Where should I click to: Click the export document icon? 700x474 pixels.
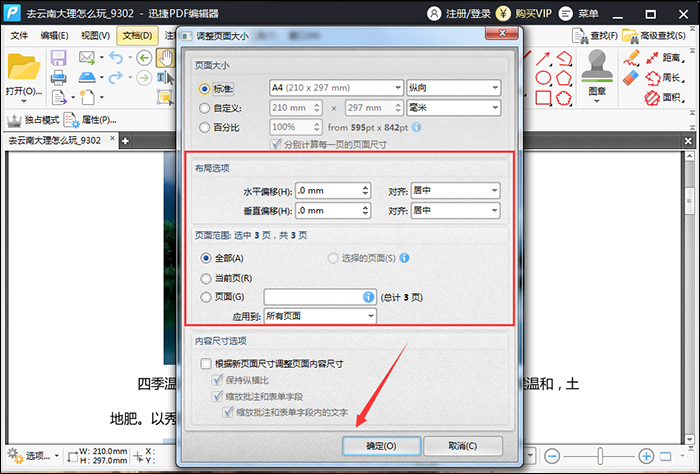pos(59,97)
